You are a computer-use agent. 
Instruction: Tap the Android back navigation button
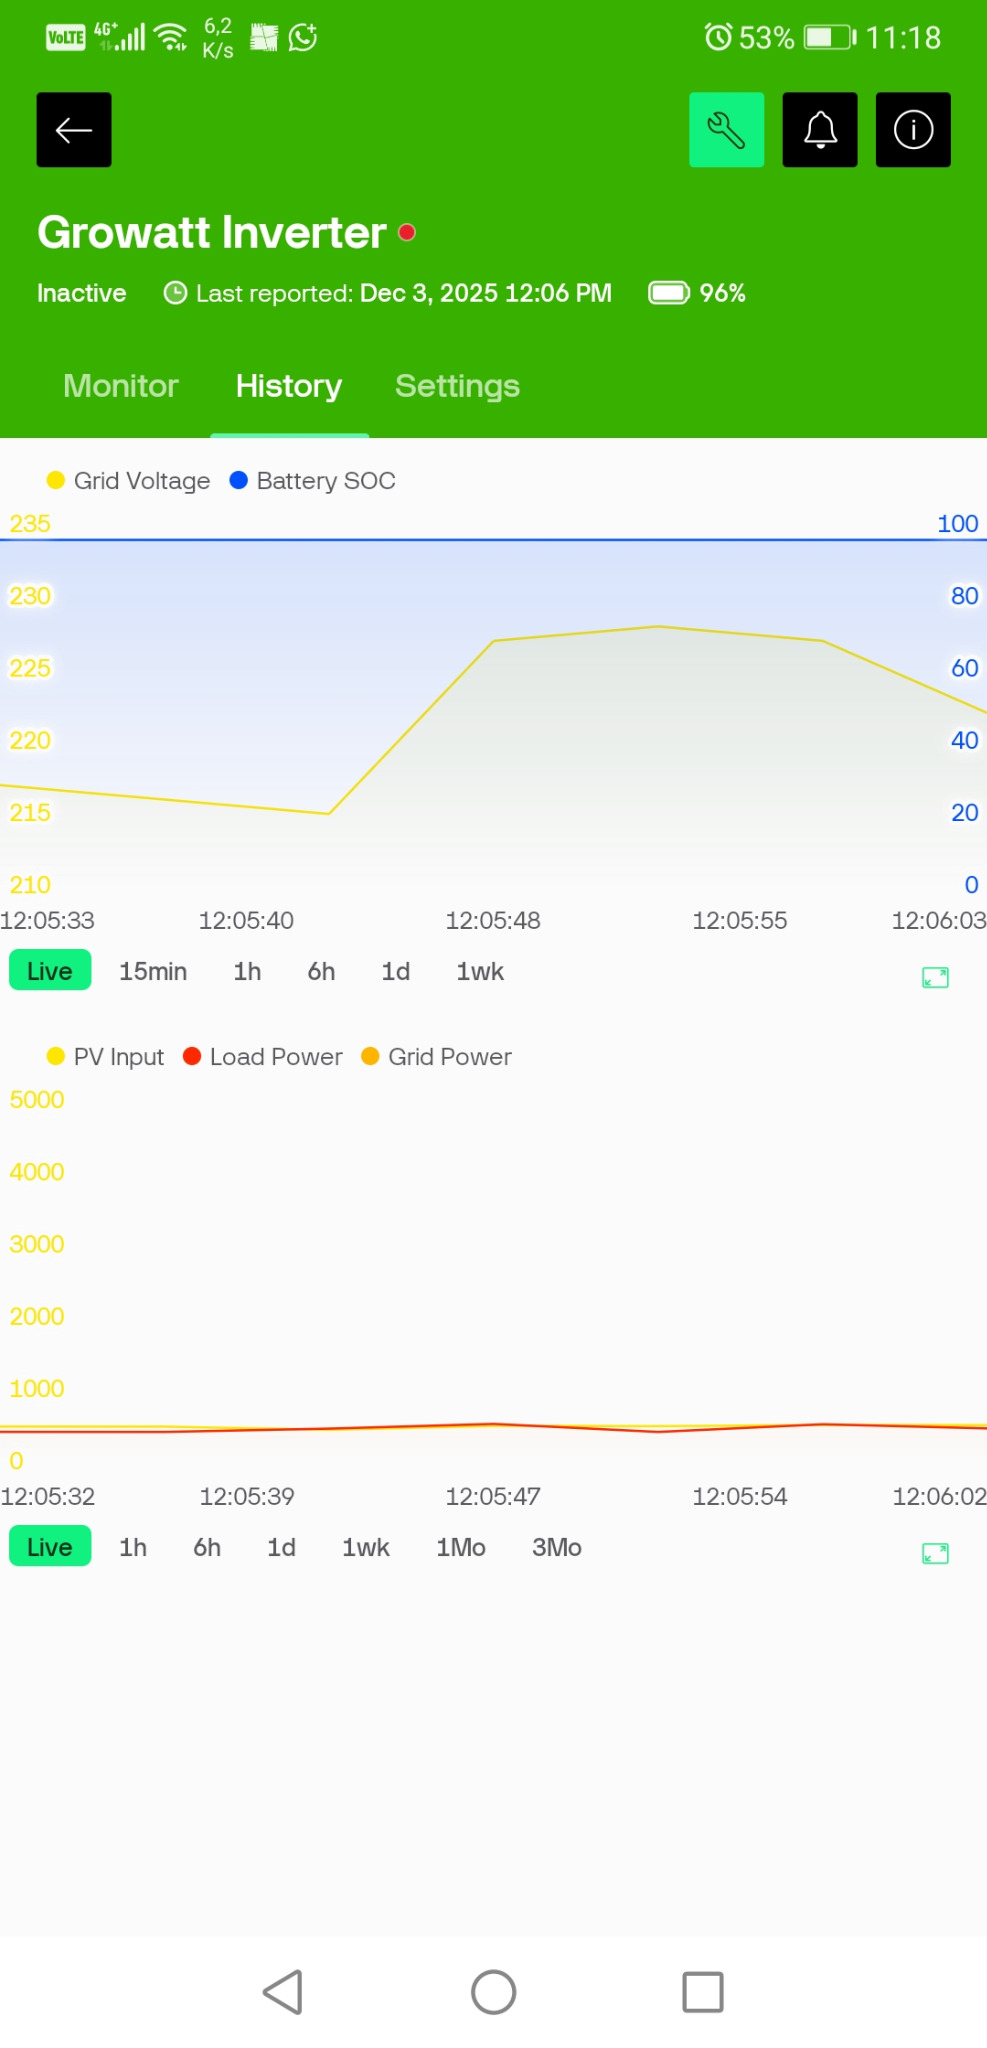click(283, 1992)
